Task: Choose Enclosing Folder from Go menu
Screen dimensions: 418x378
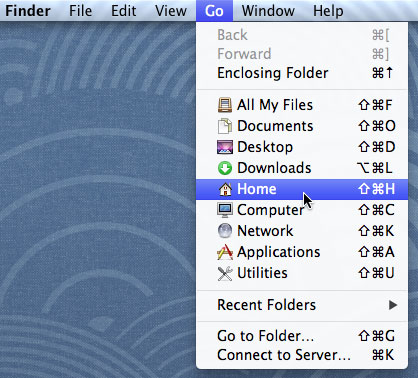Action: point(302,73)
